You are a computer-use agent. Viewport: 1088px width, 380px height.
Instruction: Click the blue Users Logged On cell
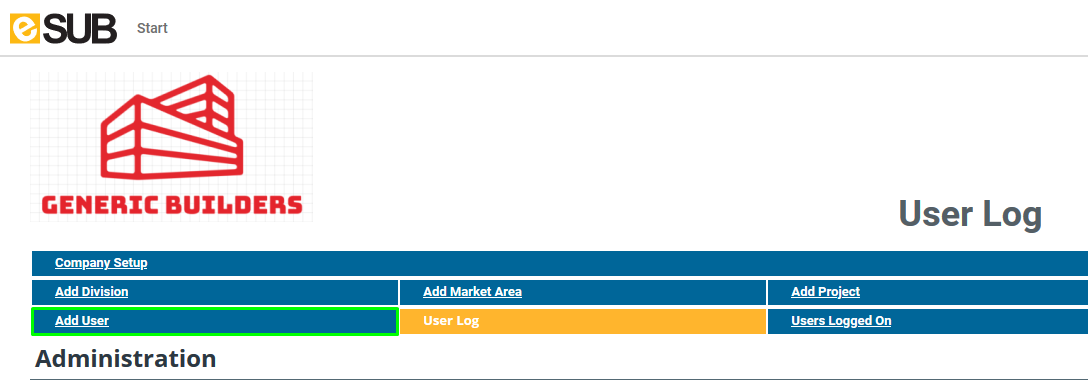click(x=928, y=321)
